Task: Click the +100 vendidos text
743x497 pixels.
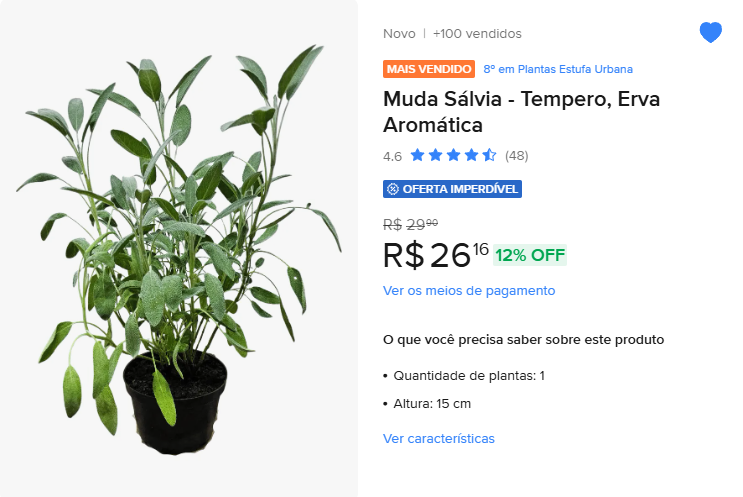Action: click(x=477, y=34)
